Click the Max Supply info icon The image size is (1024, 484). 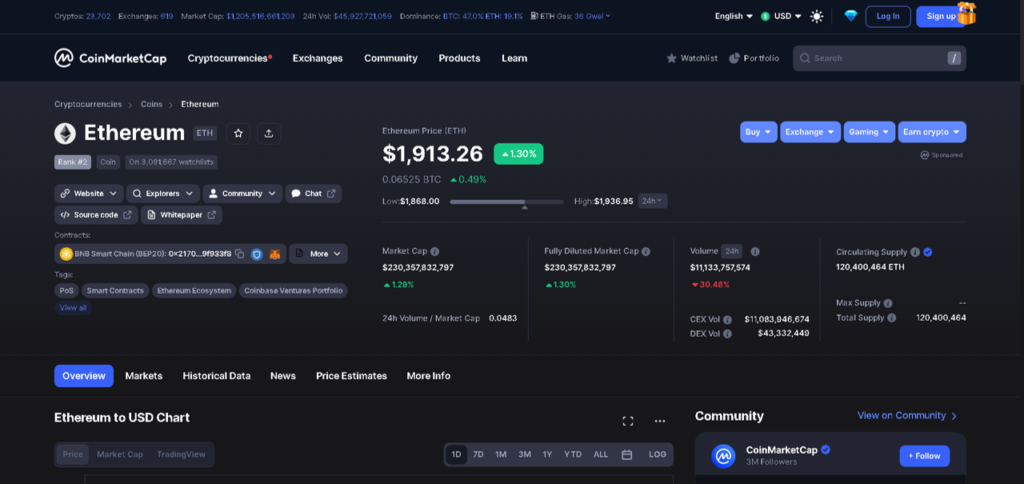[x=888, y=303]
